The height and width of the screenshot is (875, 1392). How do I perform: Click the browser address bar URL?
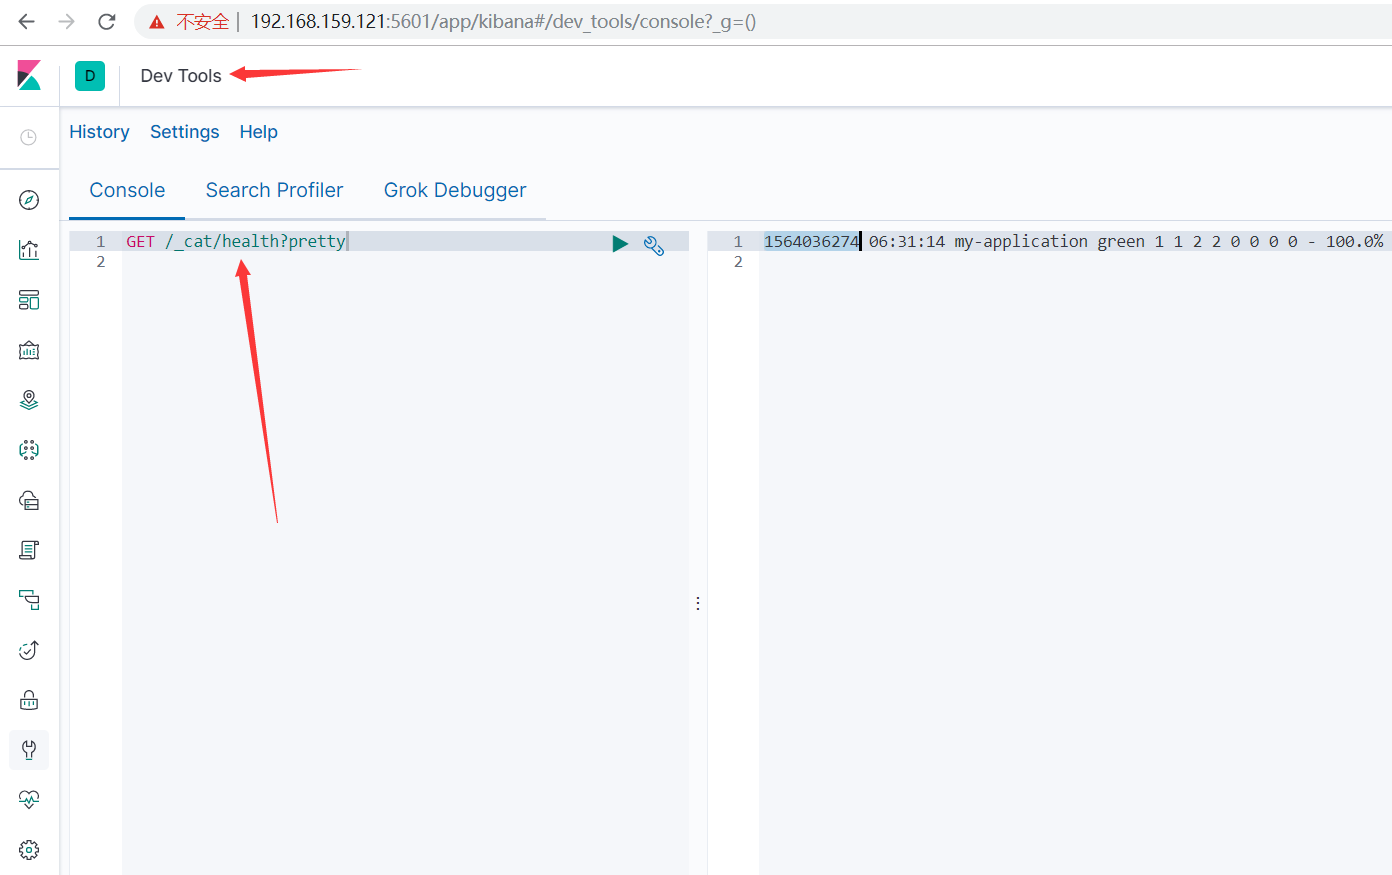[503, 21]
